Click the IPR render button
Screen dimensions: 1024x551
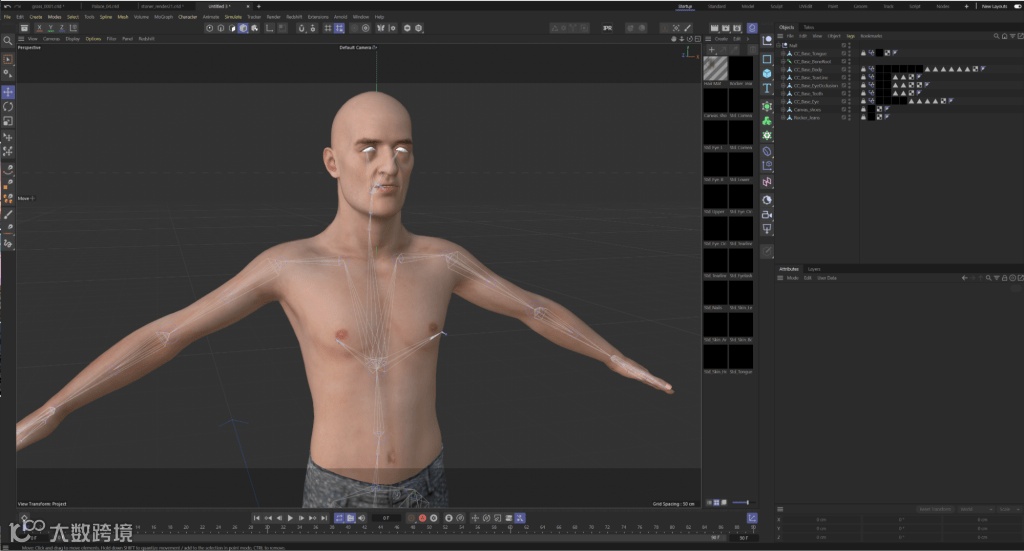(607, 28)
